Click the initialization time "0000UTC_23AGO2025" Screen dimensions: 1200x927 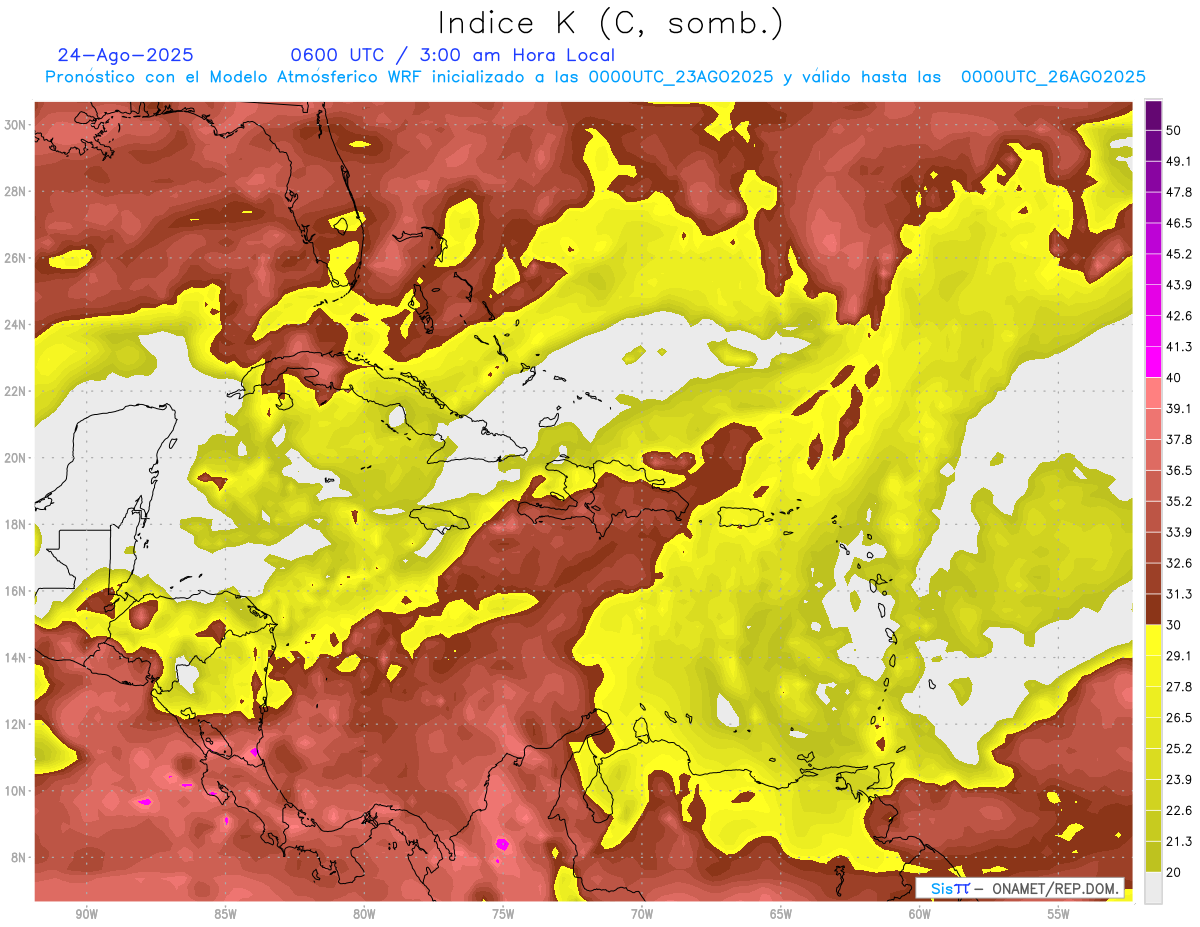pos(680,77)
